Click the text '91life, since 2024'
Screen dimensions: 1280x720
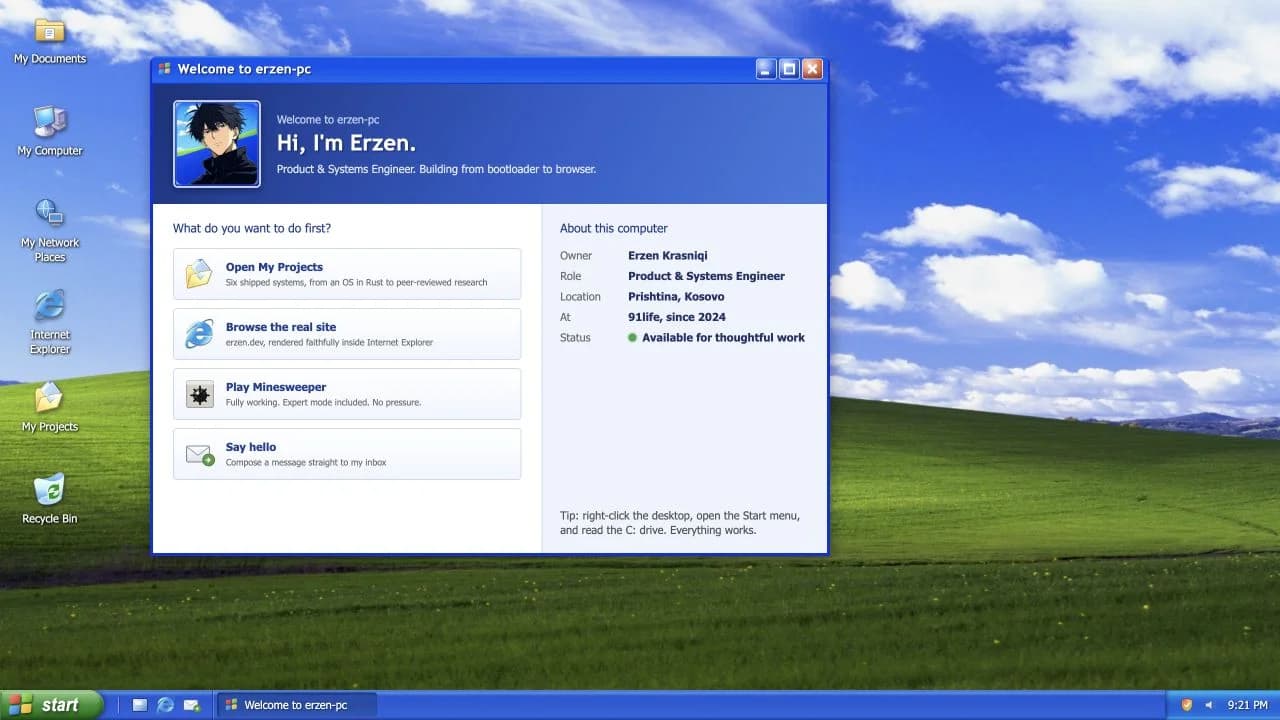677,317
